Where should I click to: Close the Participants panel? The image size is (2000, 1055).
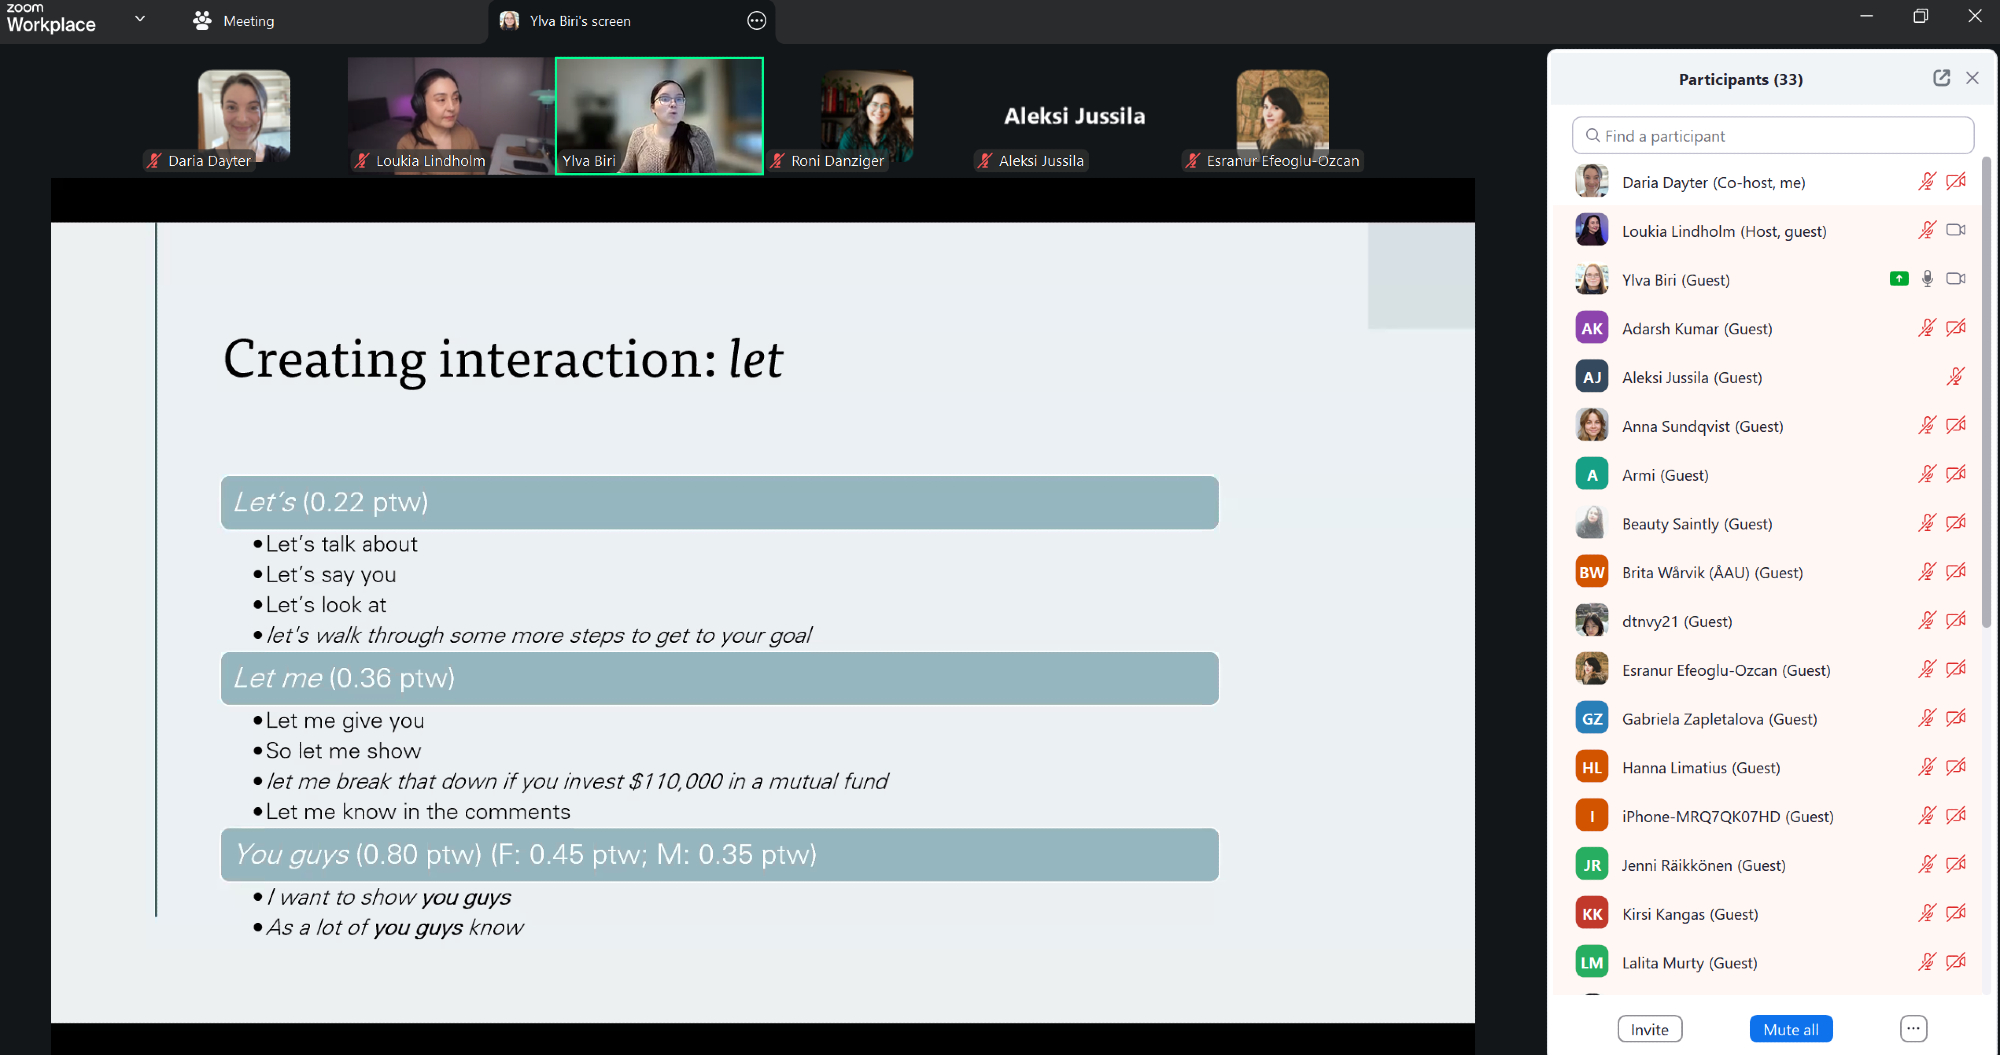[1972, 78]
